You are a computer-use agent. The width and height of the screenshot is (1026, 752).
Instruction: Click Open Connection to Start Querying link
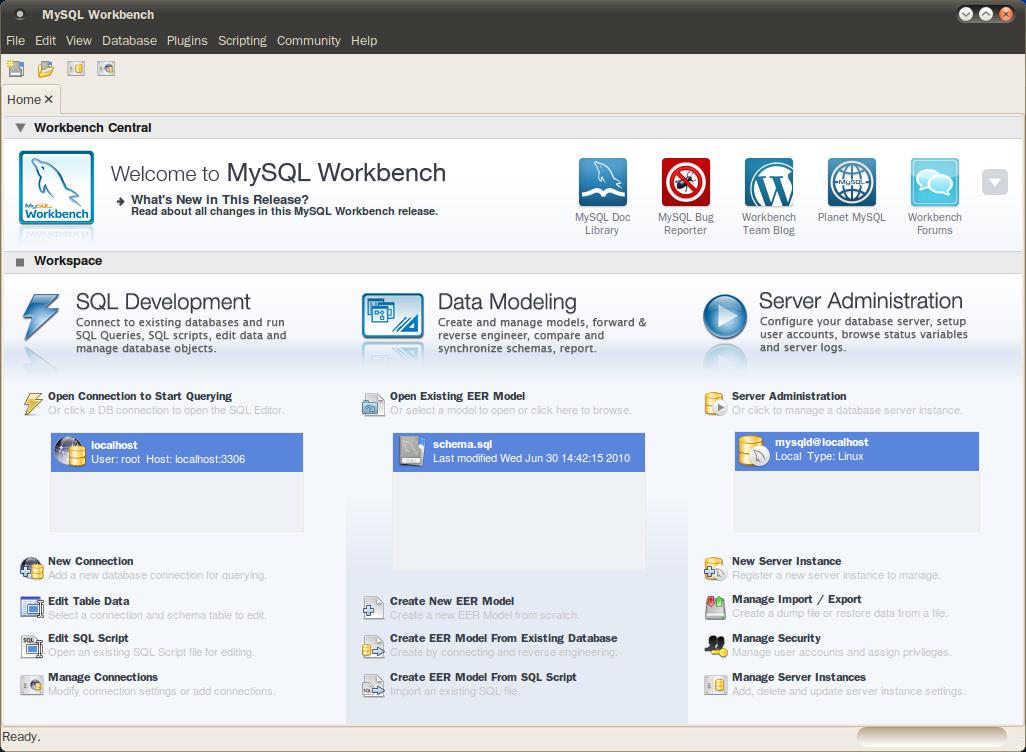pyautogui.click(x=140, y=396)
